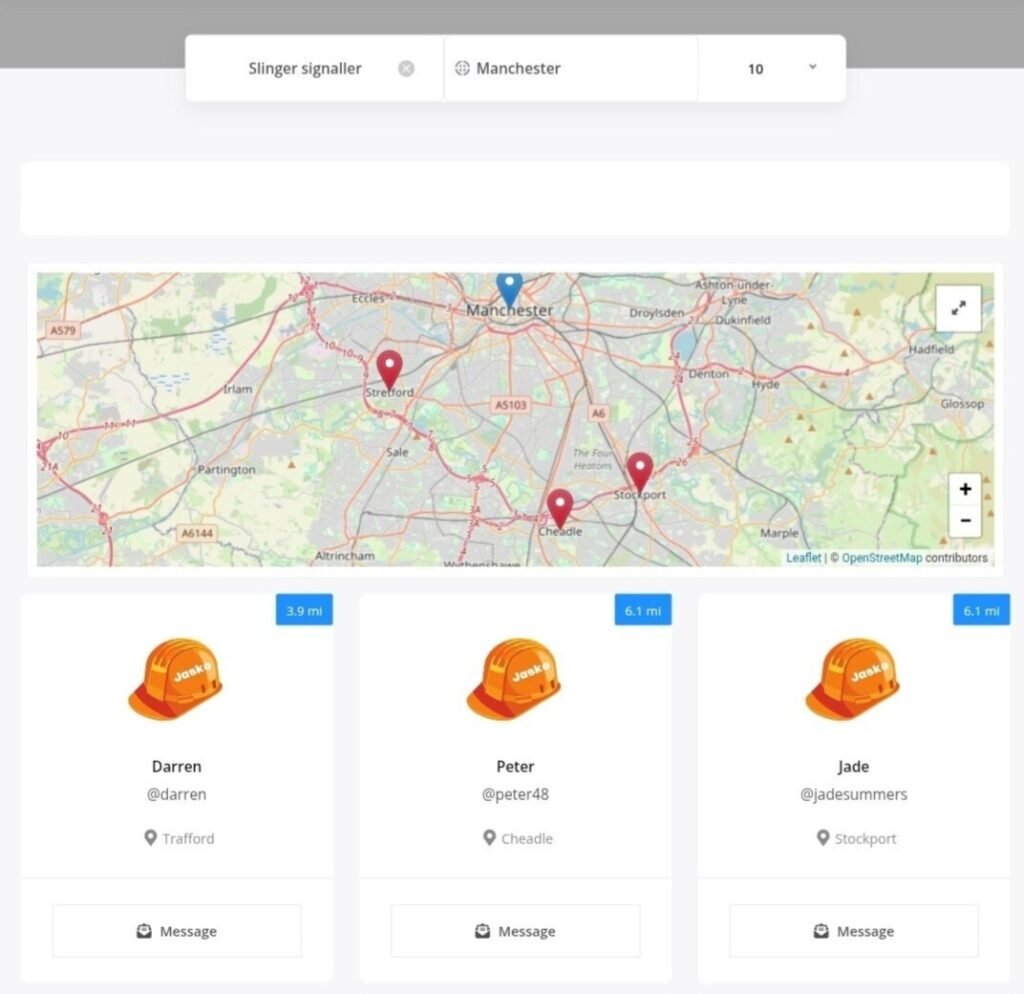Select the red marker at Stockport
1024x994 pixels.
click(x=640, y=470)
